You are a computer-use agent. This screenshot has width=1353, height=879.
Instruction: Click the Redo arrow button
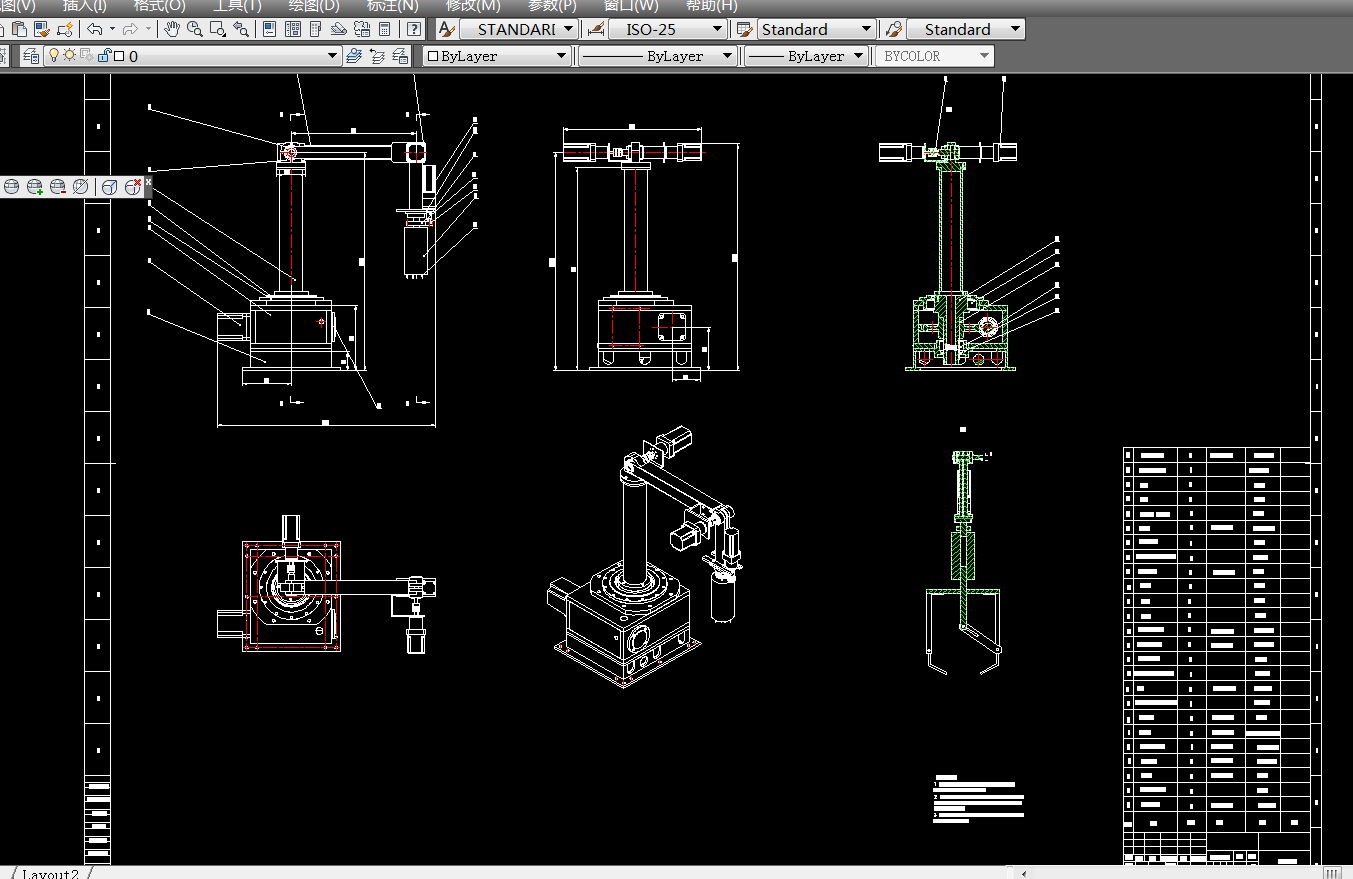tap(130, 29)
